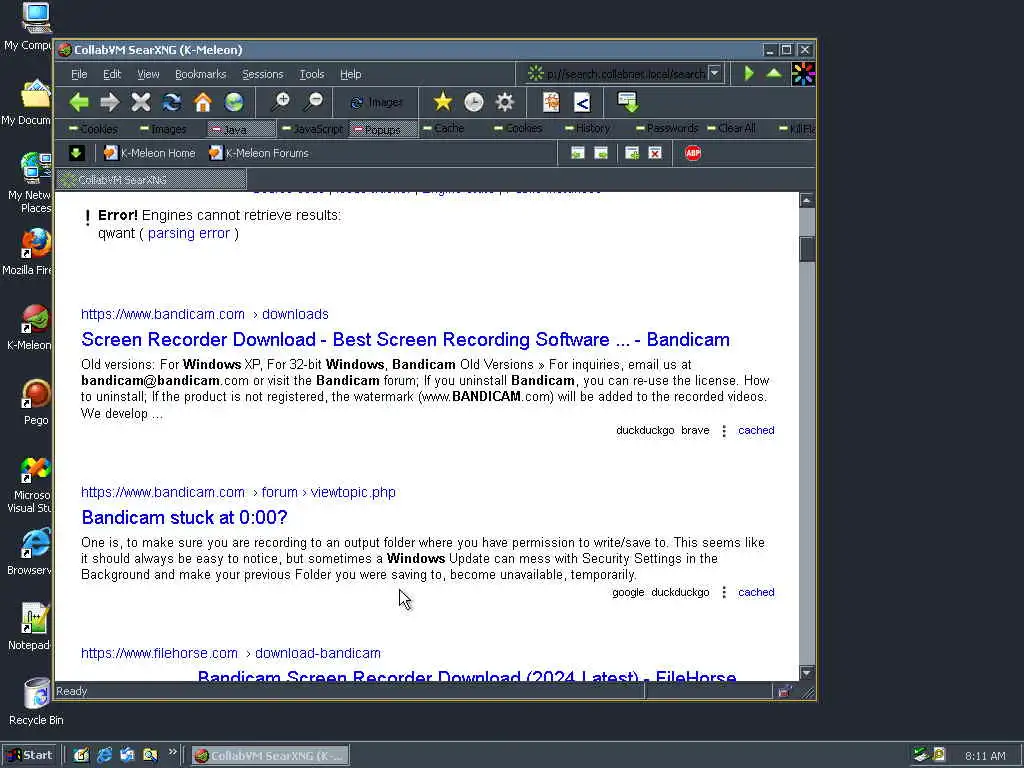This screenshot has width=1024, height=768.
Task: Click the colorful throbber icon
Action: coord(803,74)
